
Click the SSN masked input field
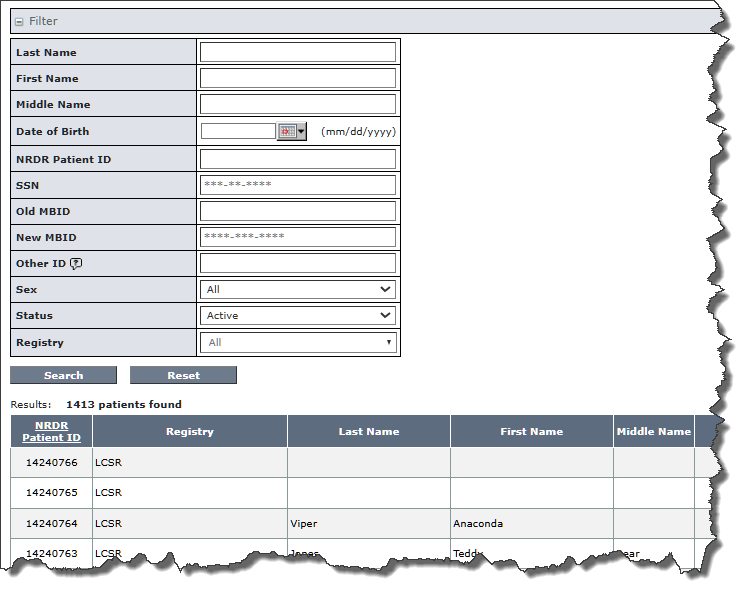click(x=298, y=185)
